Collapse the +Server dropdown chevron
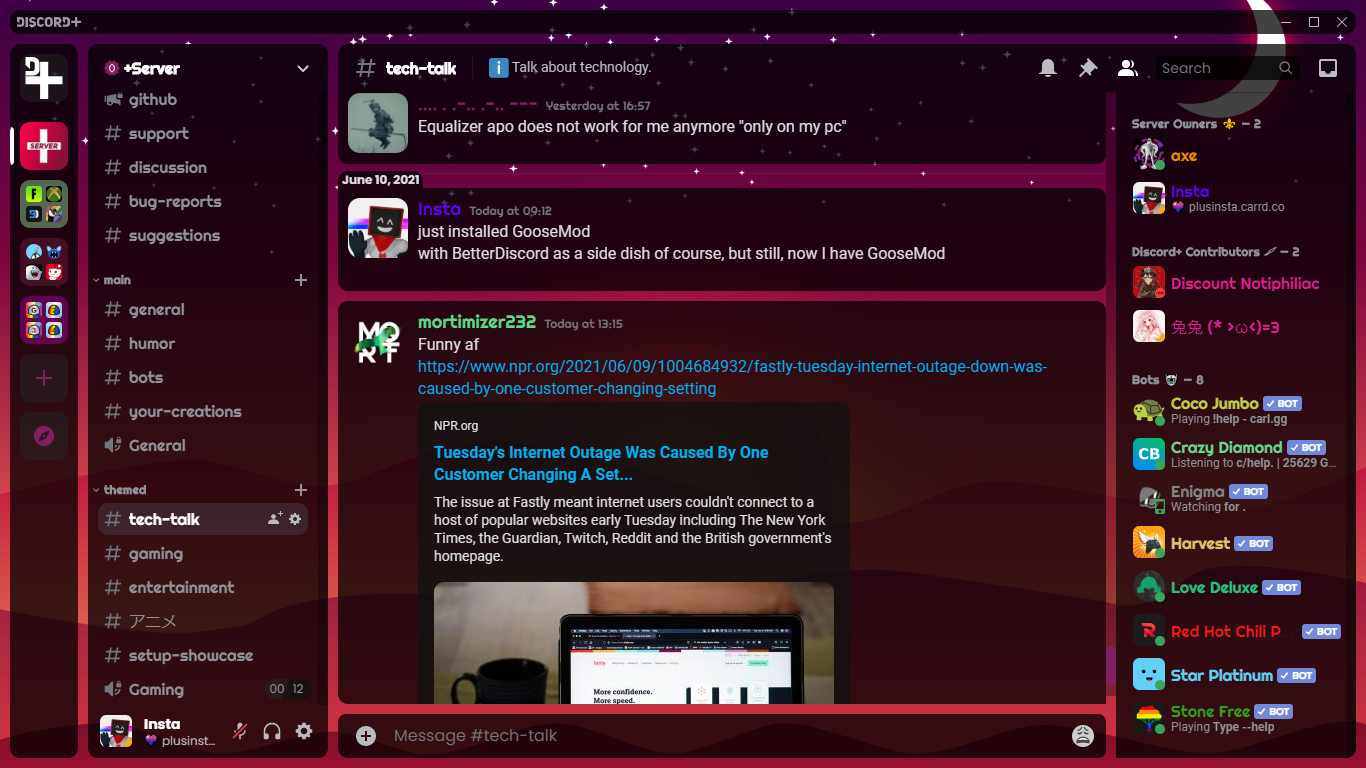The width and height of the screenshot is (1366, 768). (302, 68)
